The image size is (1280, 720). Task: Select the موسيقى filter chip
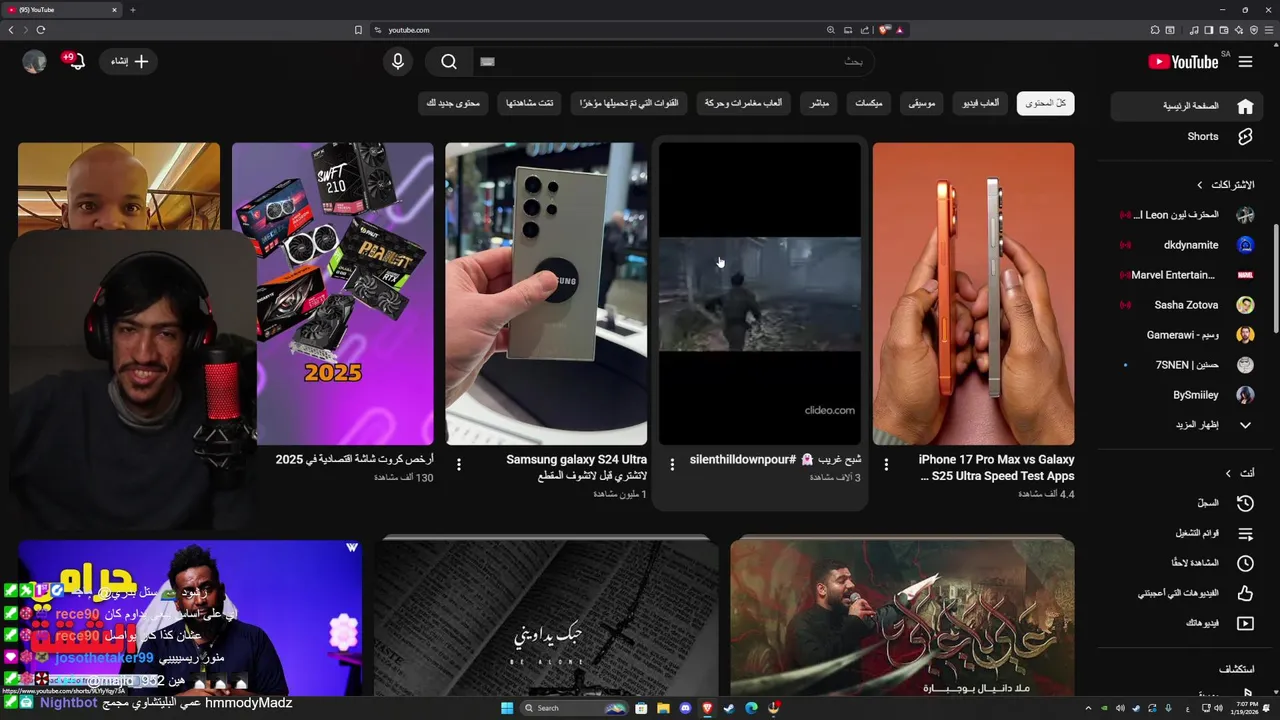tap(923, 103)
